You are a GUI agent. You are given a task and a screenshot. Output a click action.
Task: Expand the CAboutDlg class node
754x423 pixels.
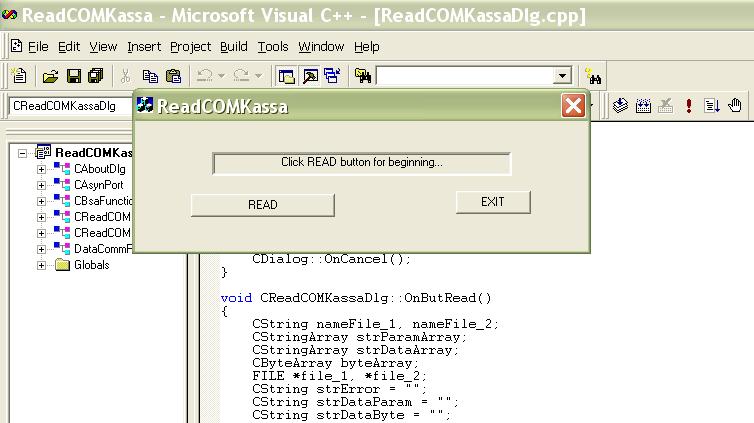[x=41, y=169]
